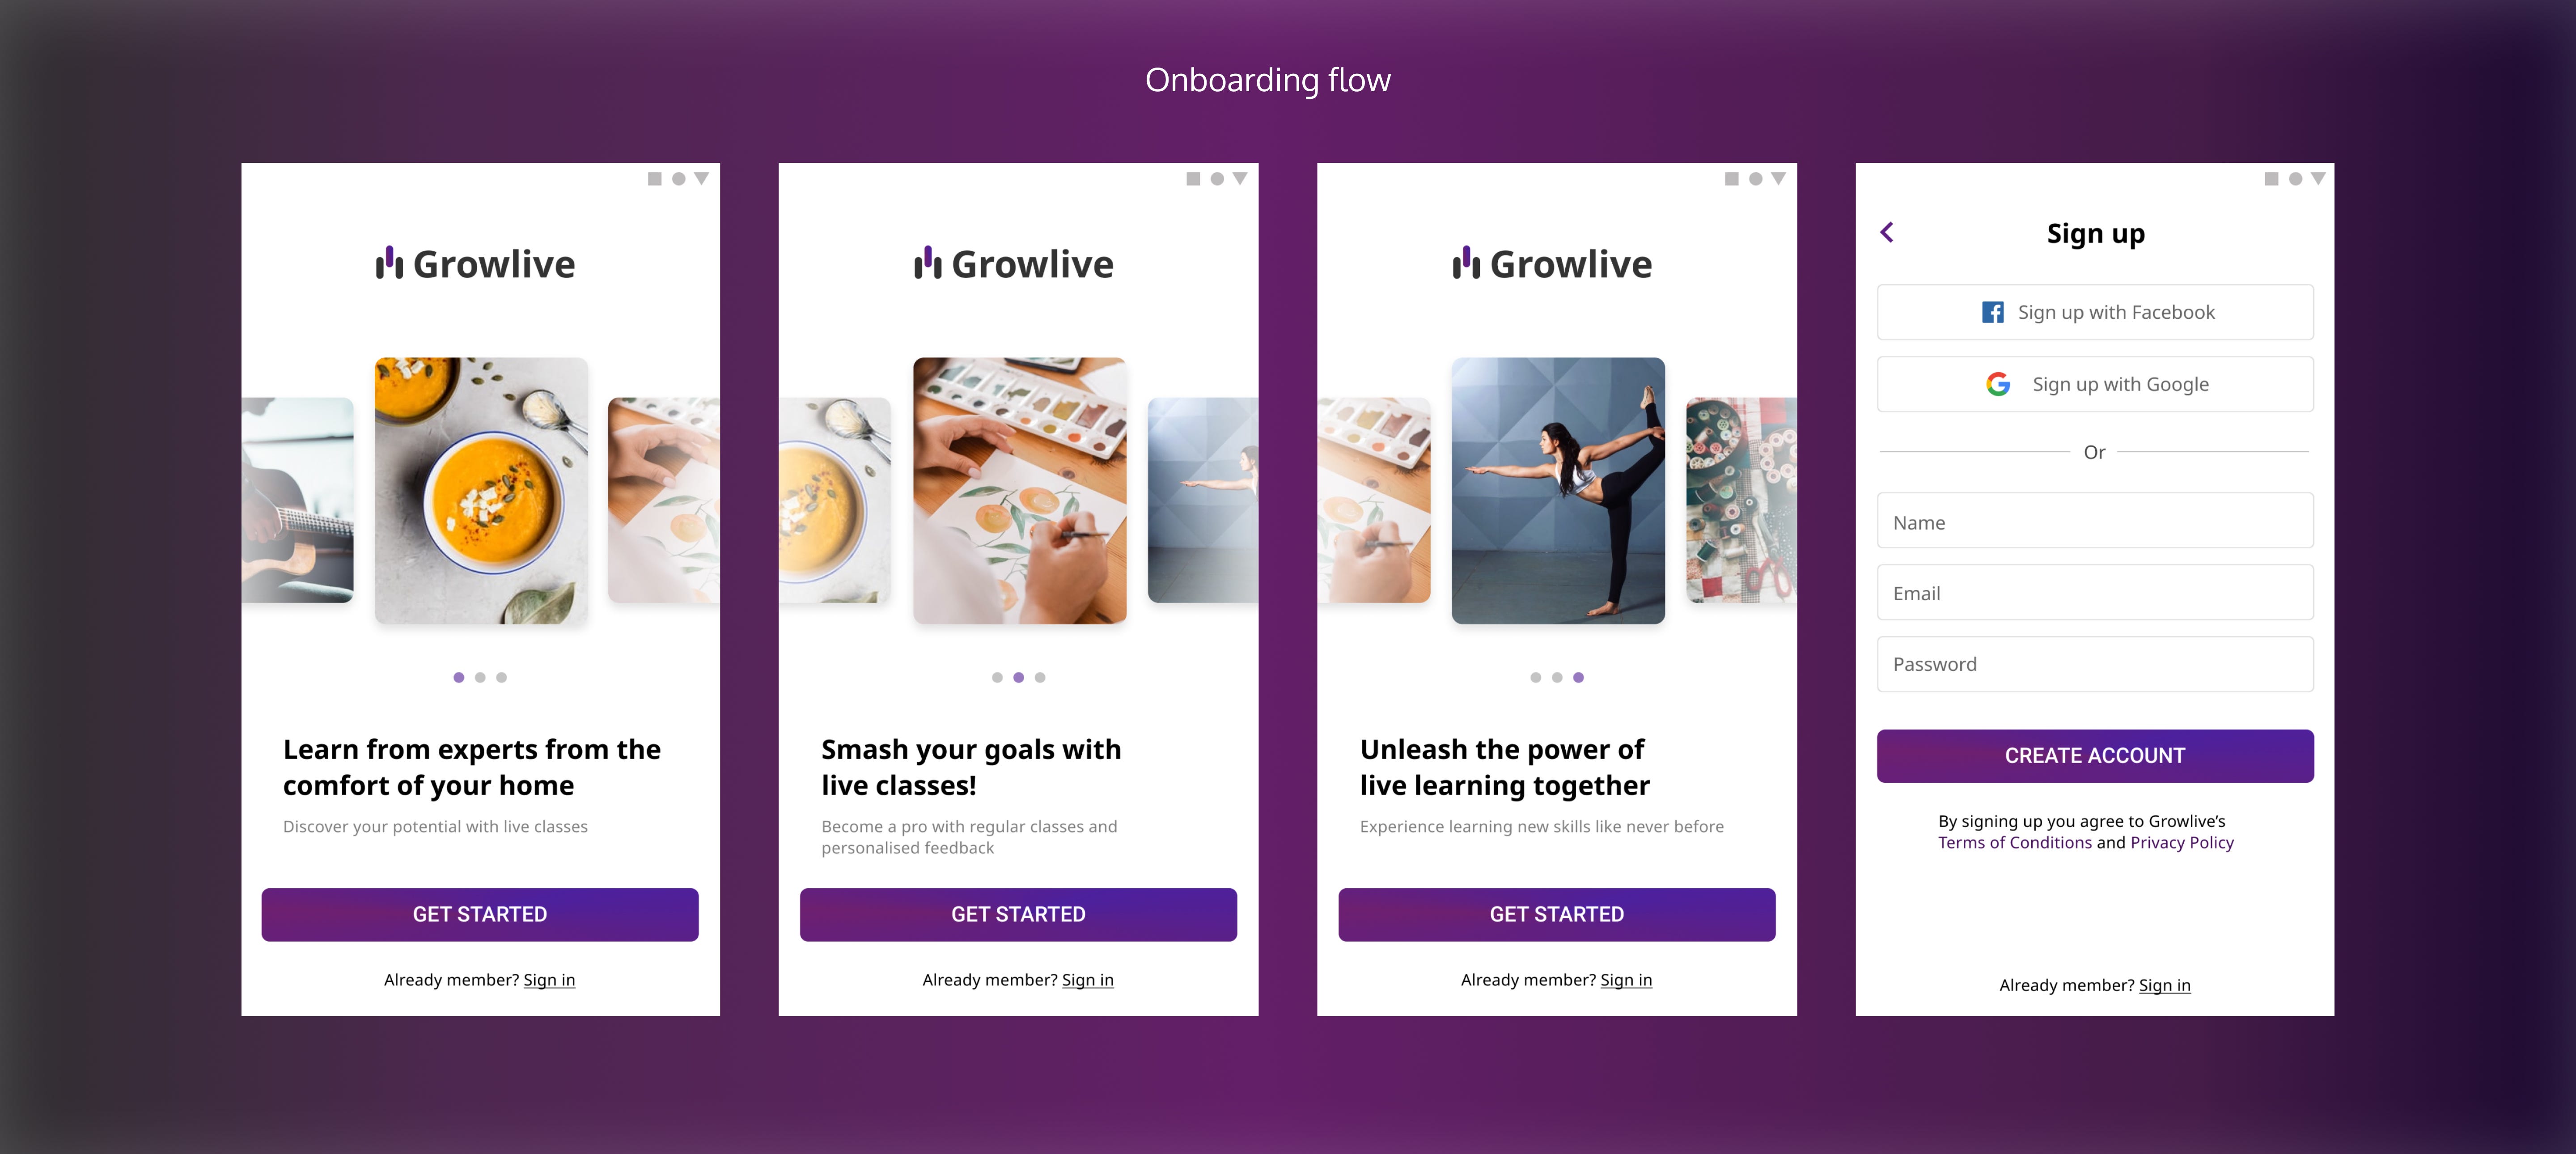
Task: Click the Growlive logo on first screen
Action: [475, 264]
